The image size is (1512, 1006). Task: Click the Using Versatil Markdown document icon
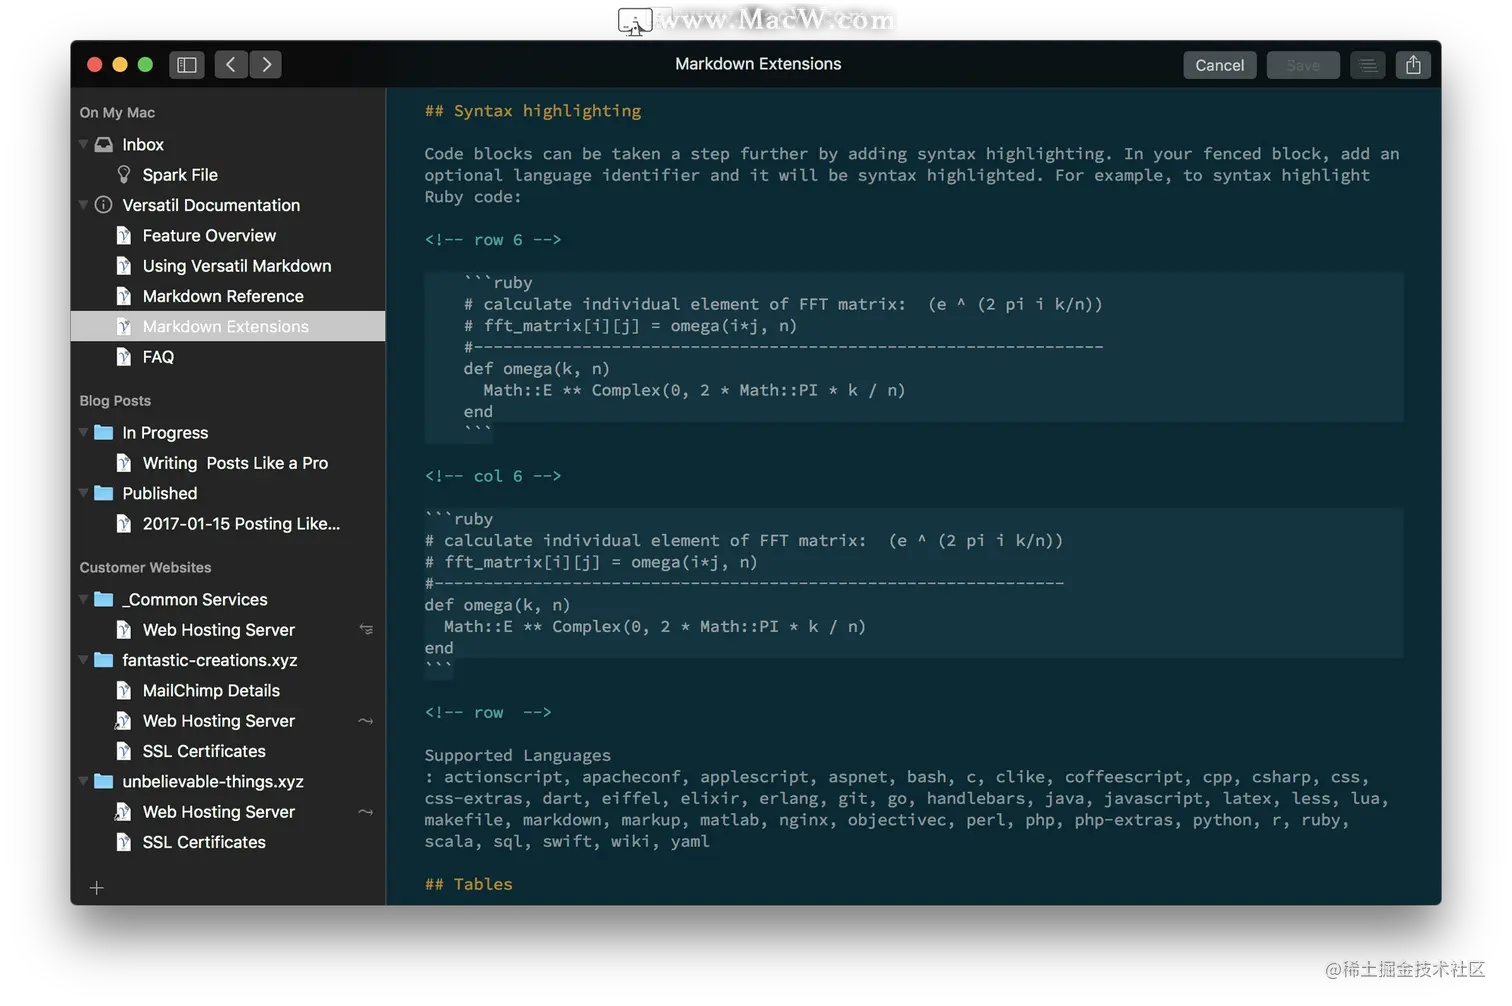click(124, 266)
